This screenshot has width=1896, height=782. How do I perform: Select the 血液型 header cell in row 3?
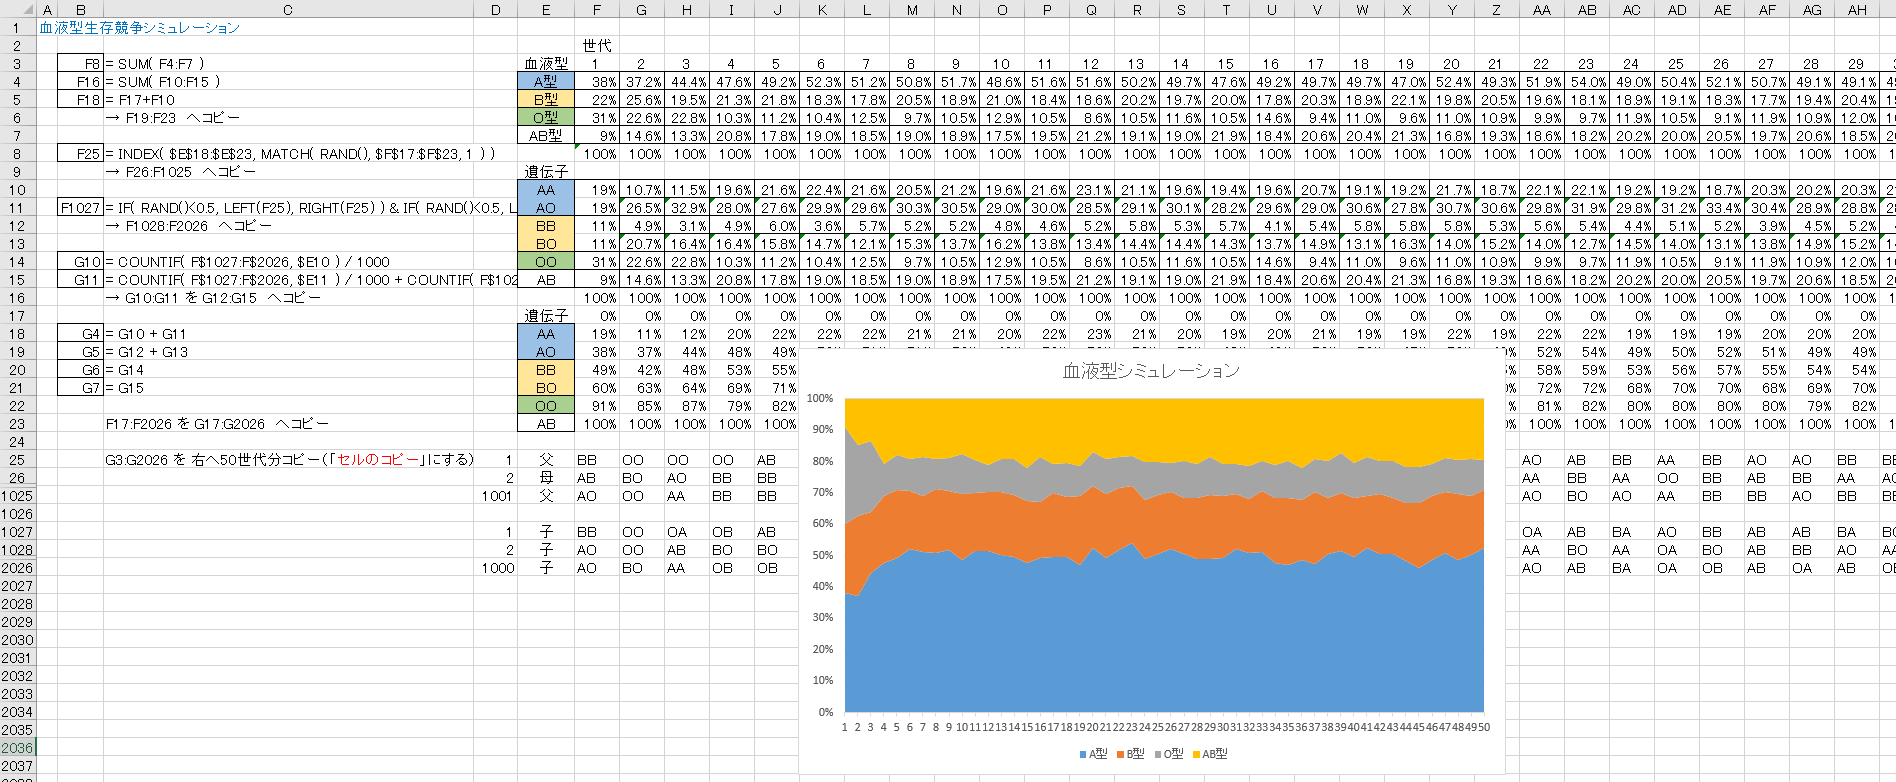click(x=546, y=64)
